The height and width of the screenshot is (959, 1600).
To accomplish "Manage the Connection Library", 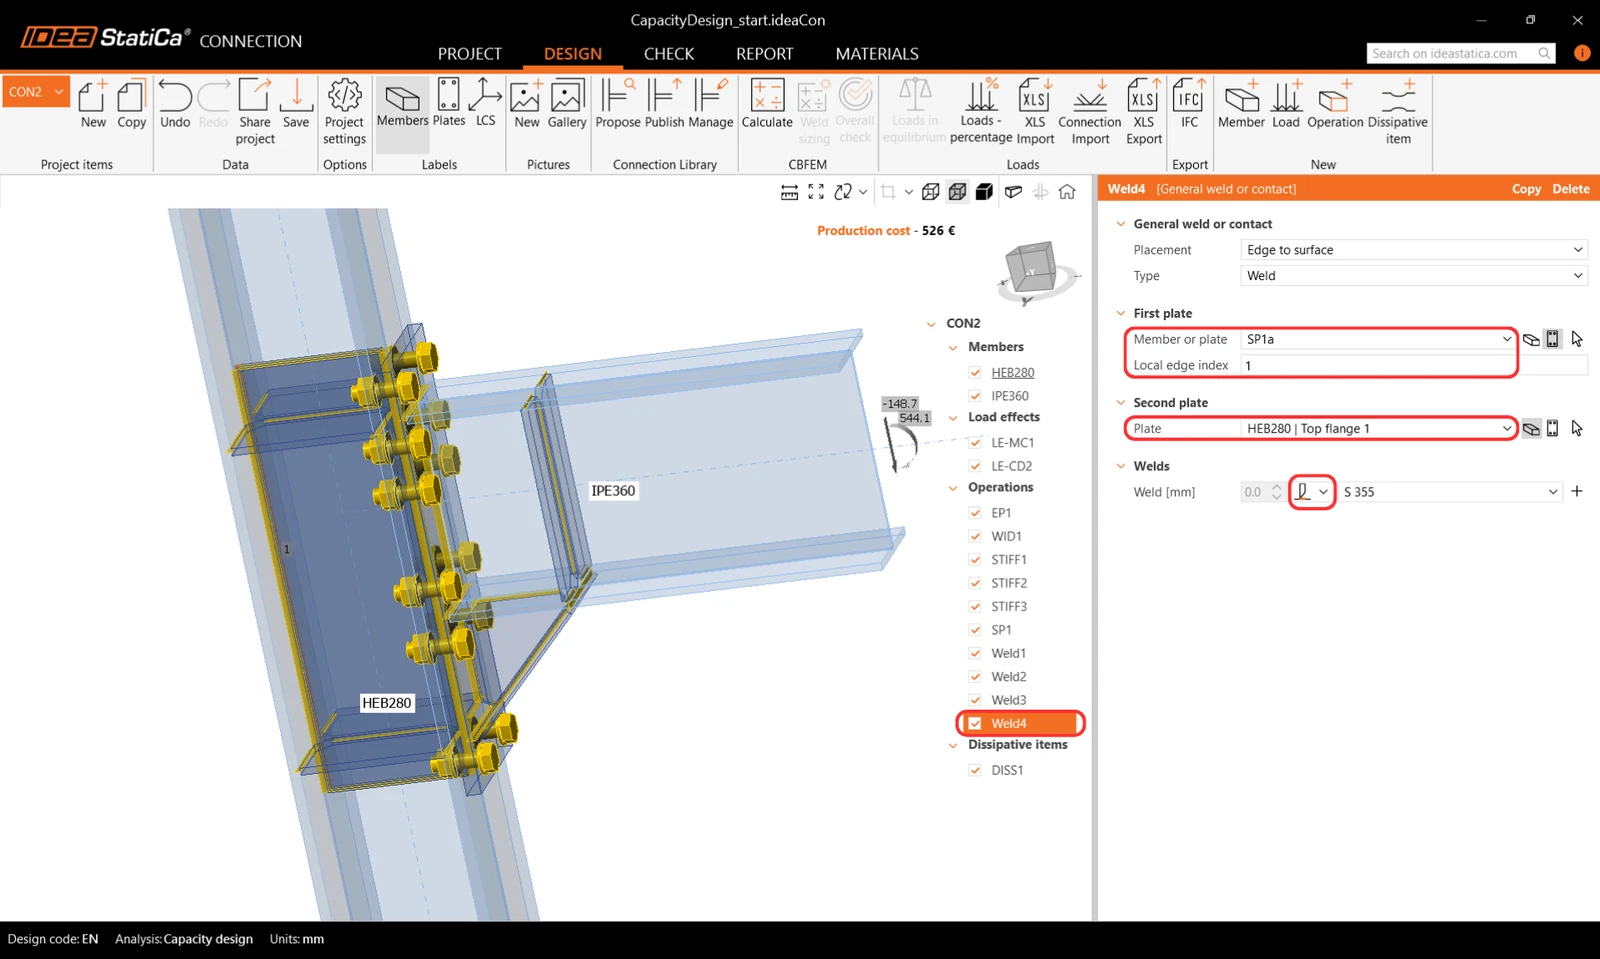I will coord(711,104).
